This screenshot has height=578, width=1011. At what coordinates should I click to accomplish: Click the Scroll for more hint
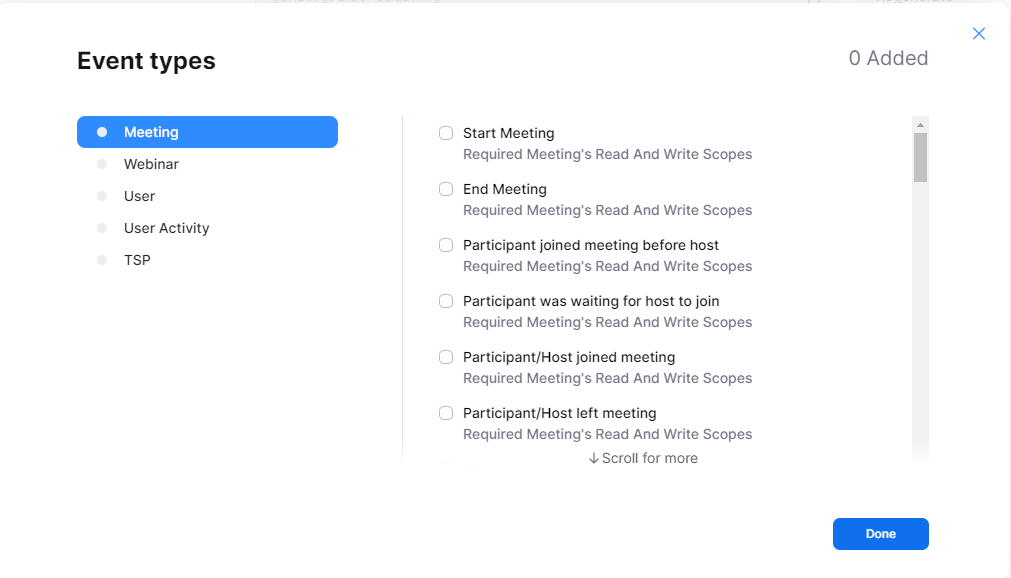click(x=643, y=458)
